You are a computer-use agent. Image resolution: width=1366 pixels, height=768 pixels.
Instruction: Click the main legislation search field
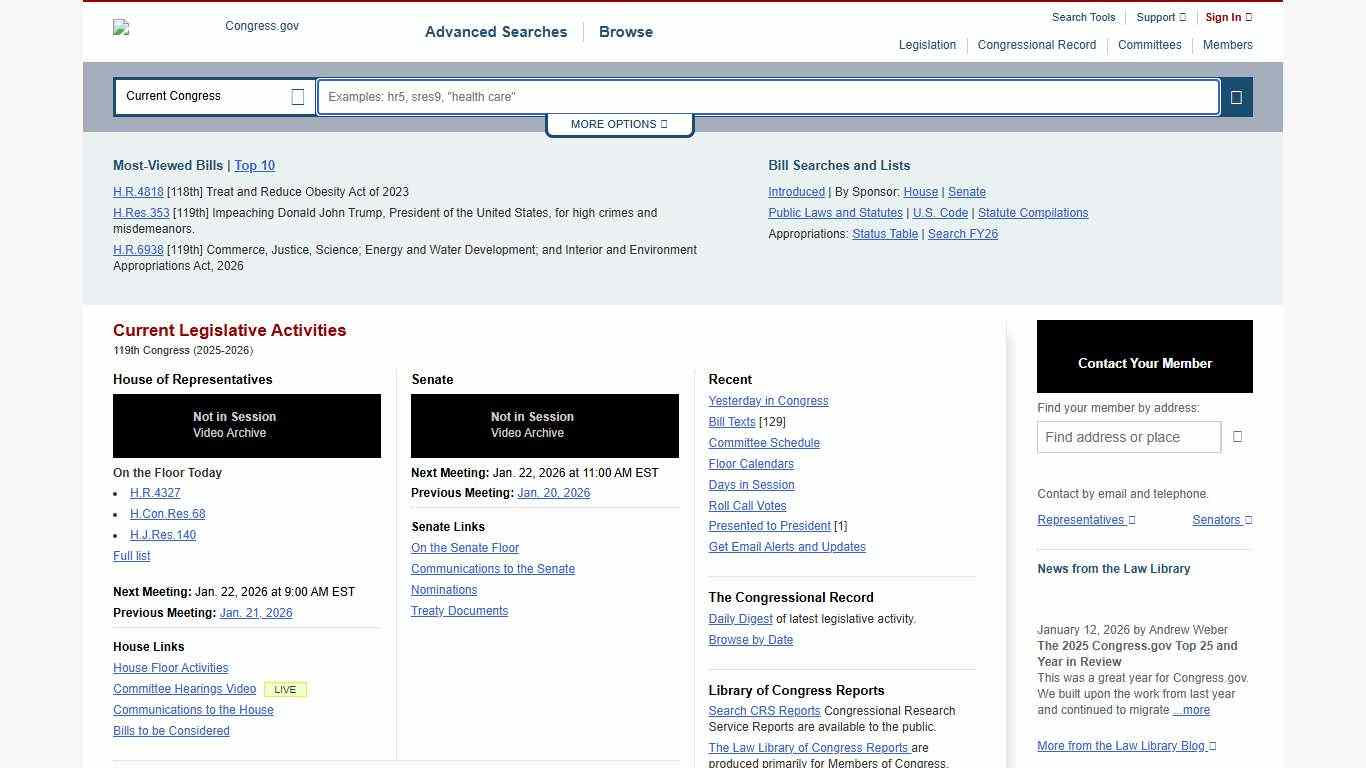(767, 97)
